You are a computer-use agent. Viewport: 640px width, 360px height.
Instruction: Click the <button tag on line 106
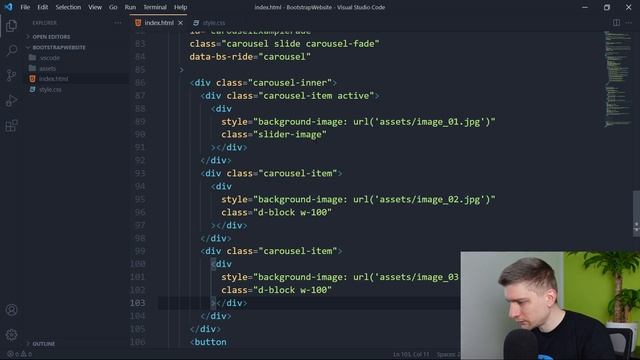[x=208, y=342]
